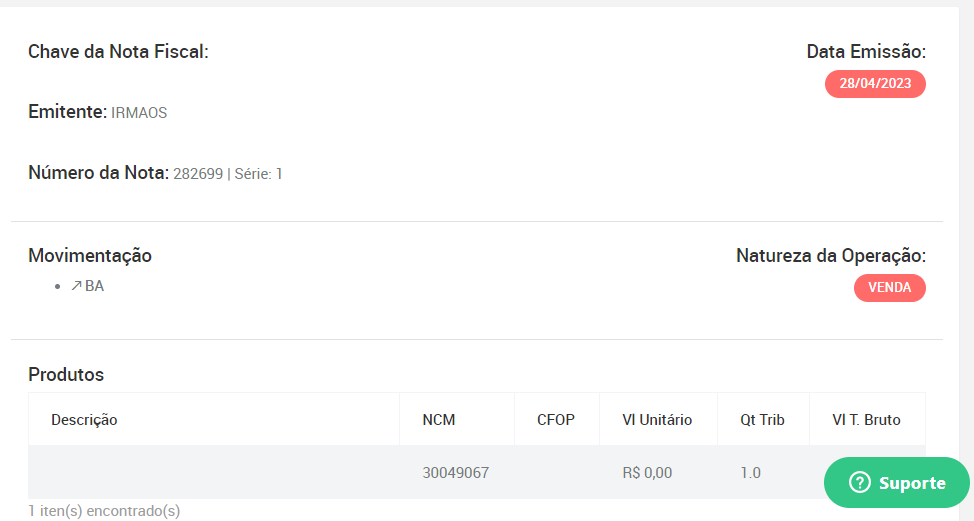The width and height of the screenshot is (974, 521).
Task: Select the NCM value 30049067
Action: pyautogui.click(x=455, y=473)
